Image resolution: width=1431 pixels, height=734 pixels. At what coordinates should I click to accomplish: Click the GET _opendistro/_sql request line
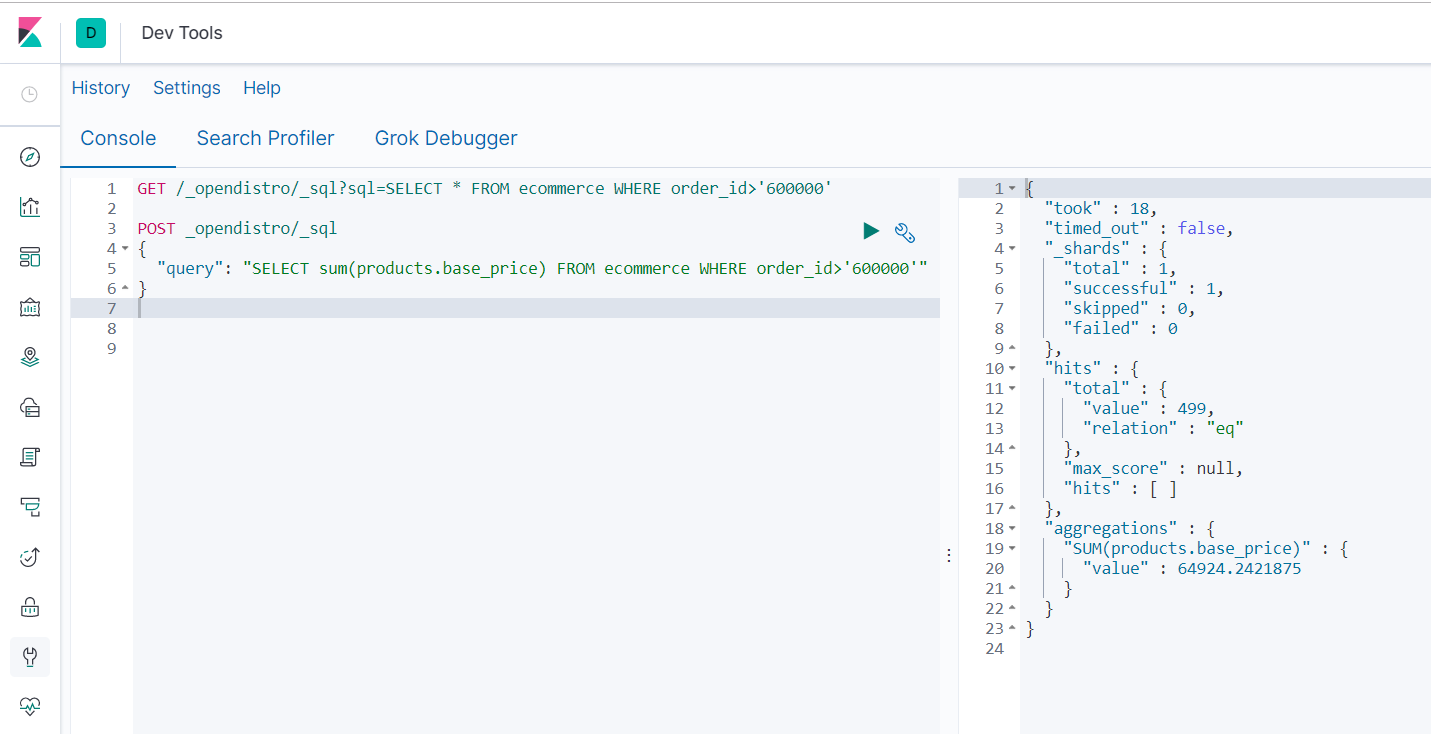pyautogui.click(x=484, y=188)
